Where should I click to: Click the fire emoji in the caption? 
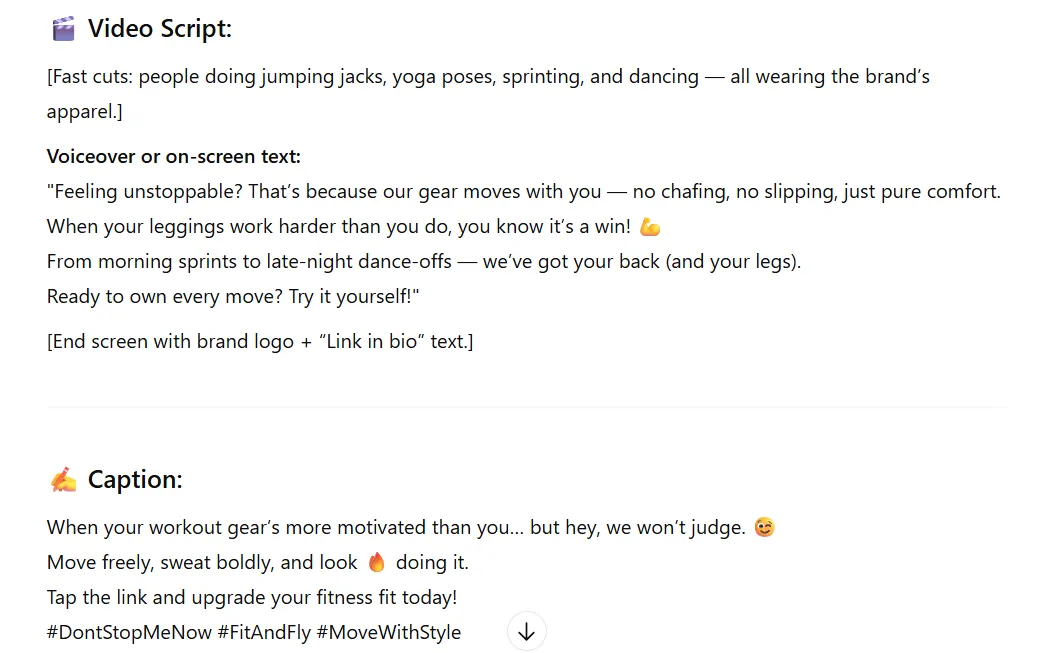point(376,562)
